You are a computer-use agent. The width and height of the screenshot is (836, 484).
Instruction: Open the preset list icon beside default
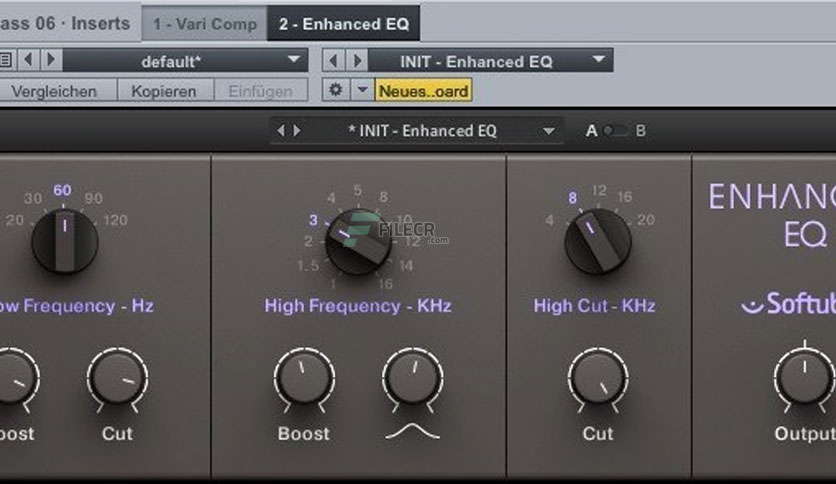(x=6, y=60)
